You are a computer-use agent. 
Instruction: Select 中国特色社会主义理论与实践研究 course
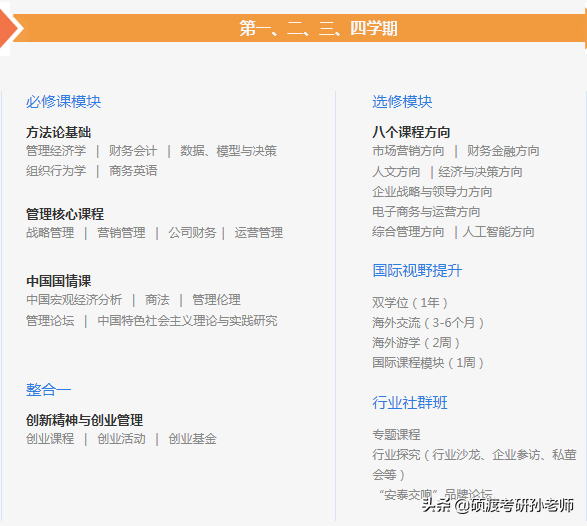pyautogui.click(x=187, y=321)
